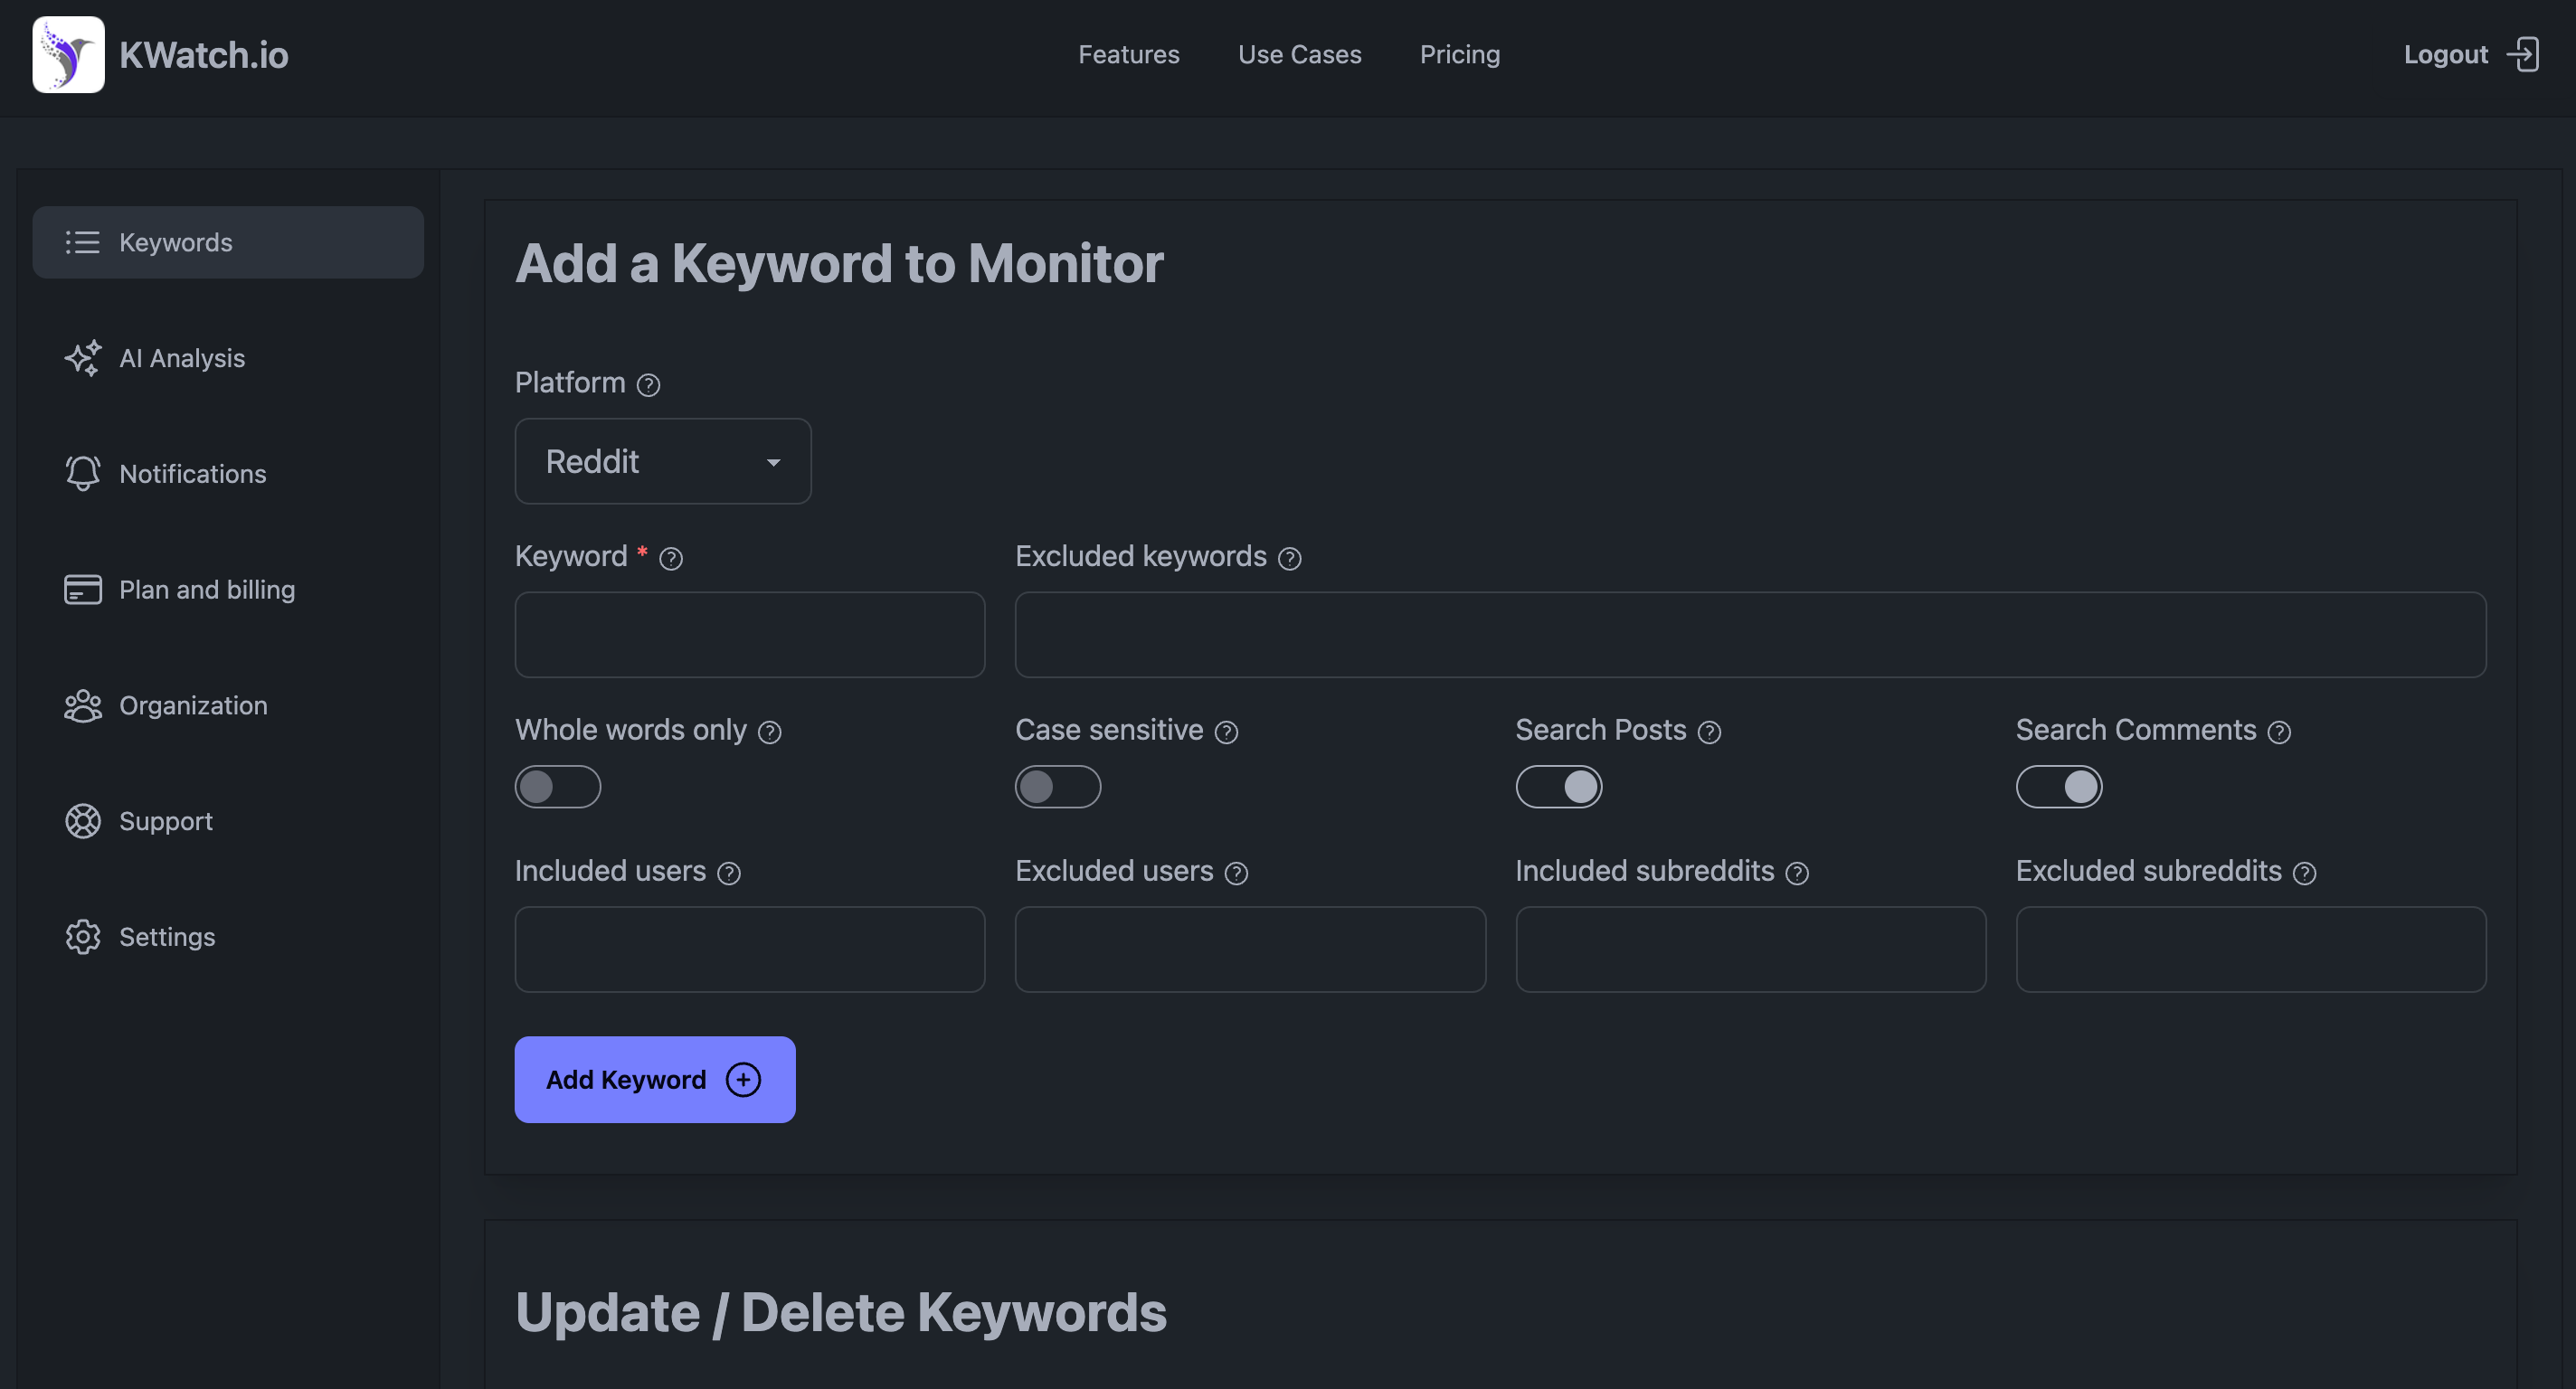Disable the Search Posts toggle
Image resolution: width=2576 pixels, height=1389 pixels.
click(x=1559, y=786)
